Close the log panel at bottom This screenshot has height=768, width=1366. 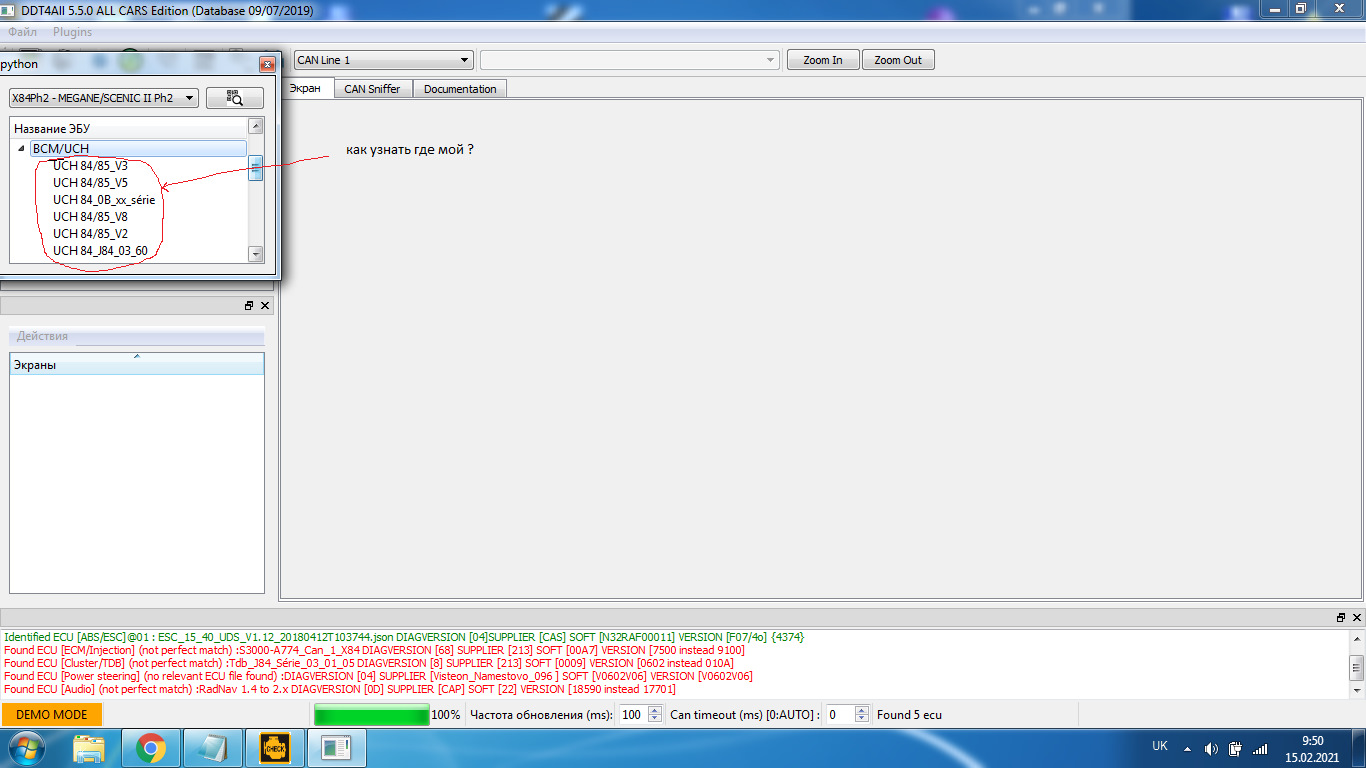coord(1356,618)
